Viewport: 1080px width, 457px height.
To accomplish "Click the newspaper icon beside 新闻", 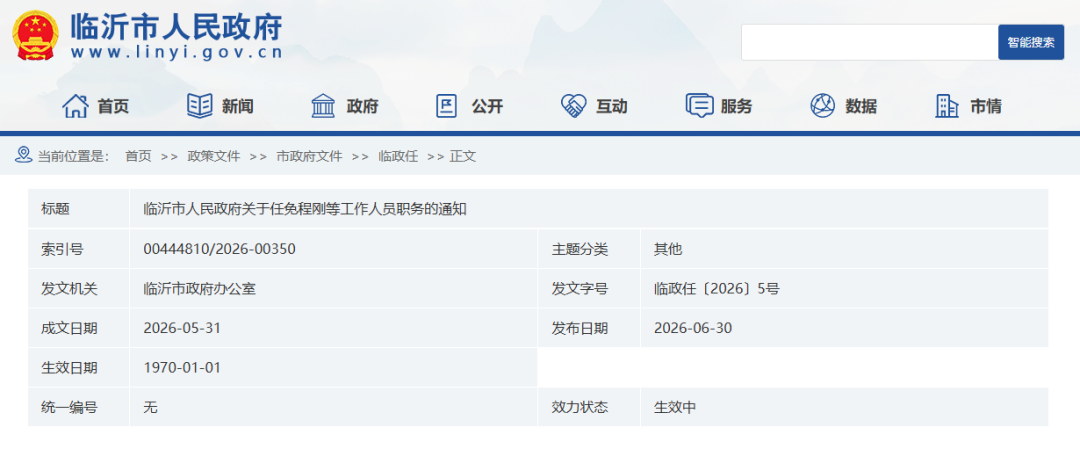I will tap(200, 106).
